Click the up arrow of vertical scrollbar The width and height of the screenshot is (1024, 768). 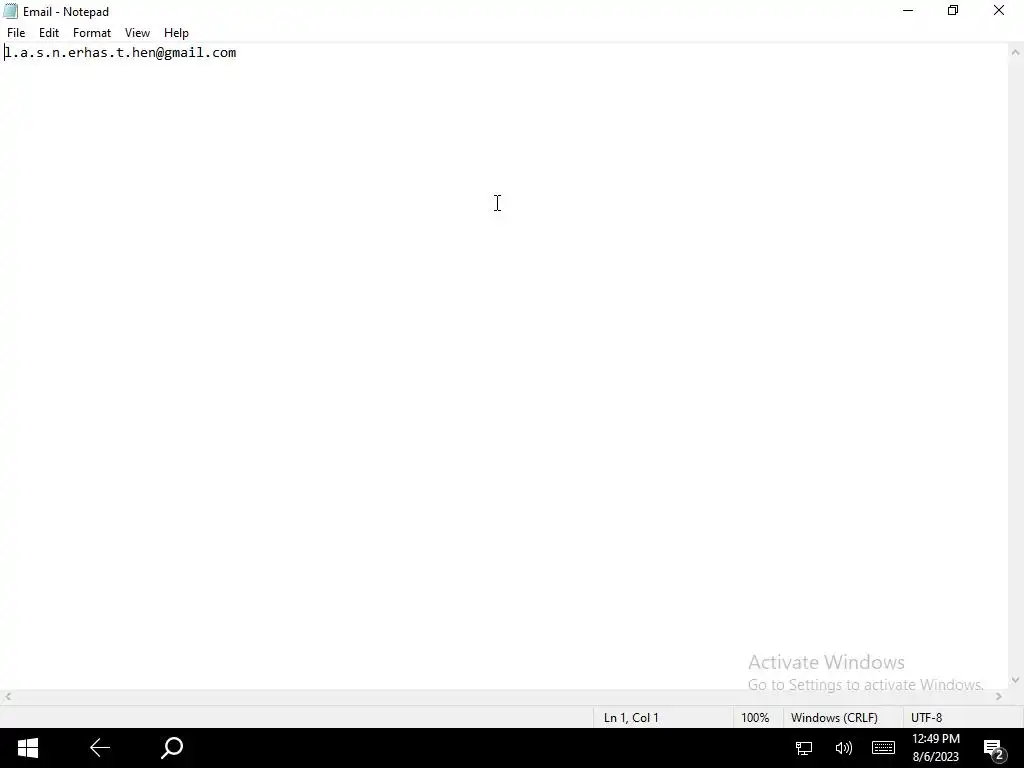(x=1015, y=52)
